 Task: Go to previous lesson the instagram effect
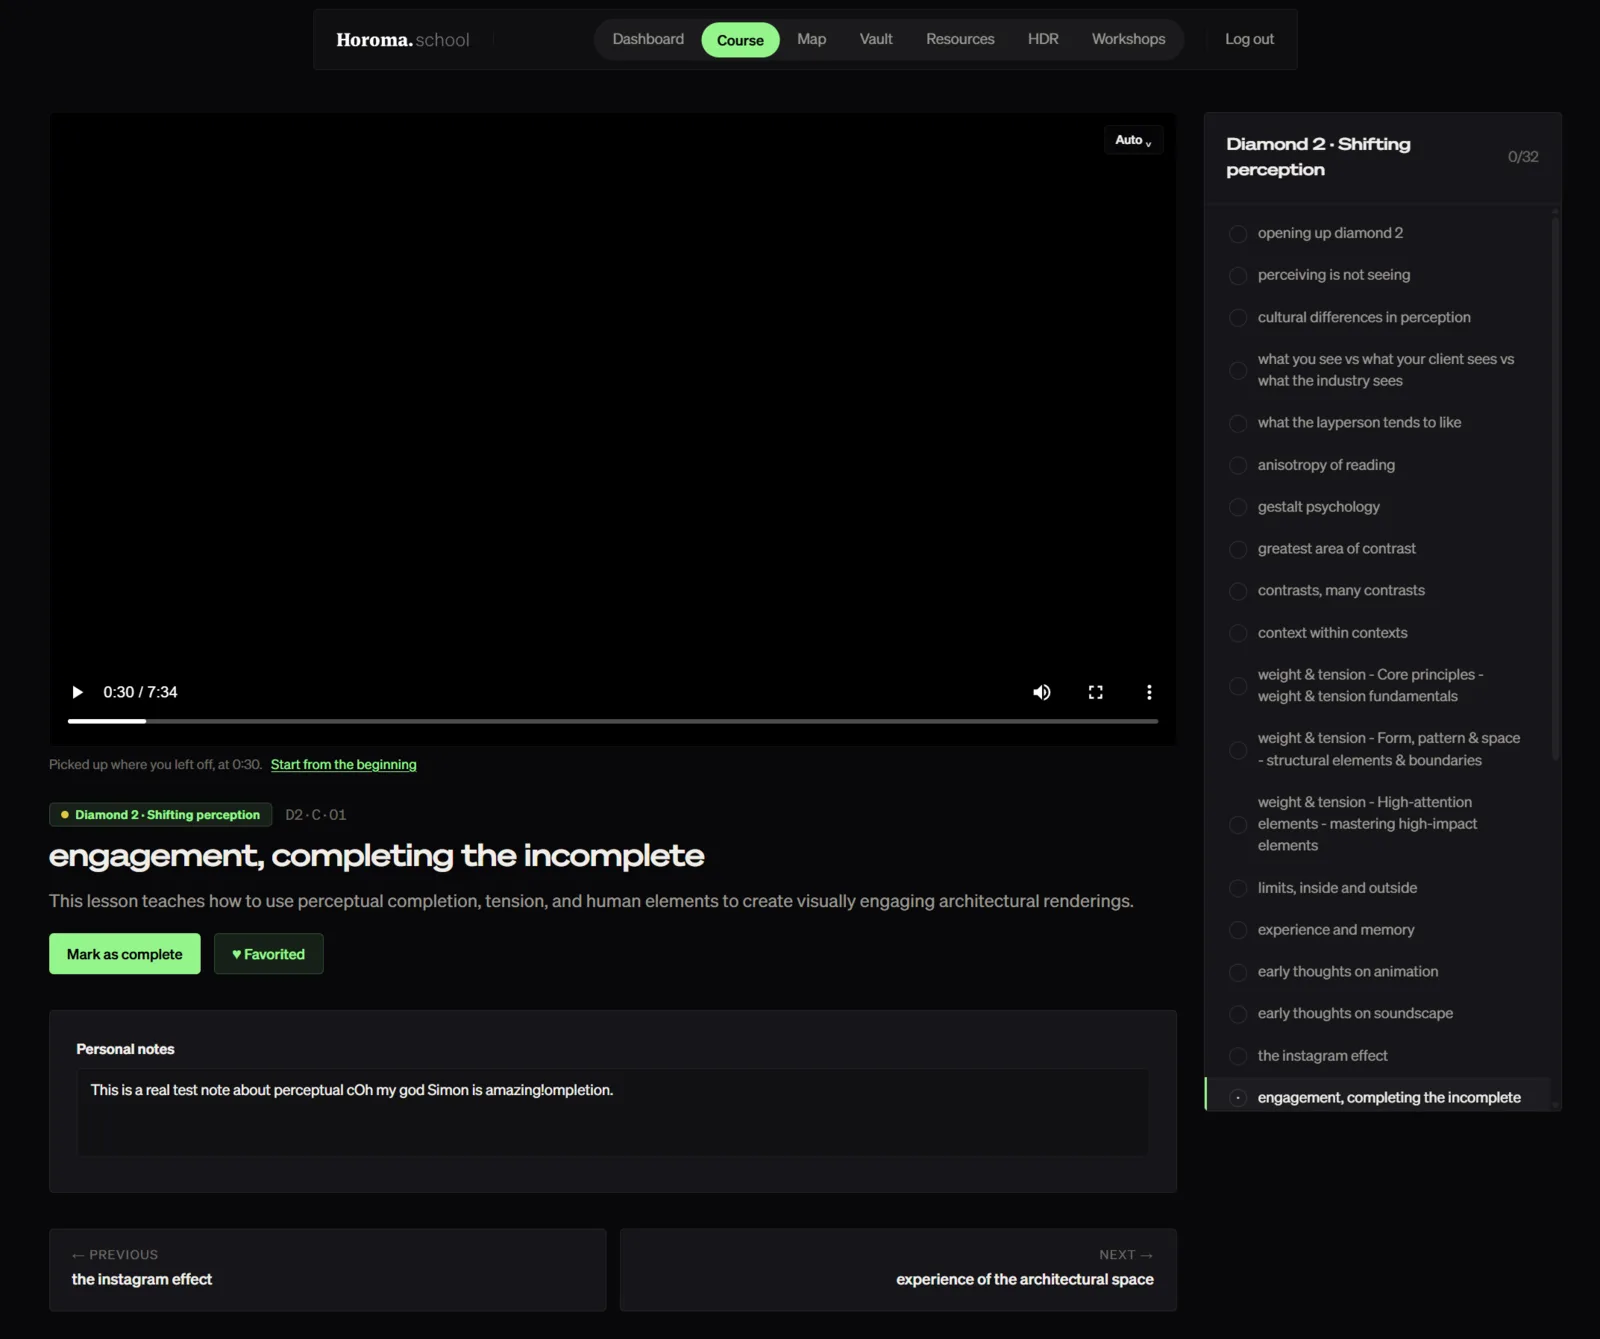(x=327, y=1269)
